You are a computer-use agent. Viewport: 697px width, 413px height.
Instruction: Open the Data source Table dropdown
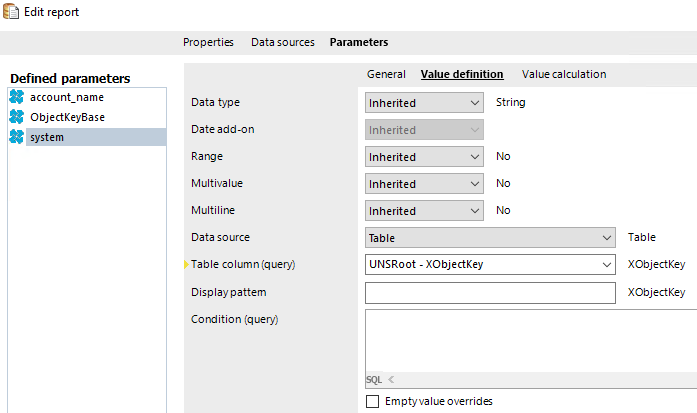click(x=490, y=238)
